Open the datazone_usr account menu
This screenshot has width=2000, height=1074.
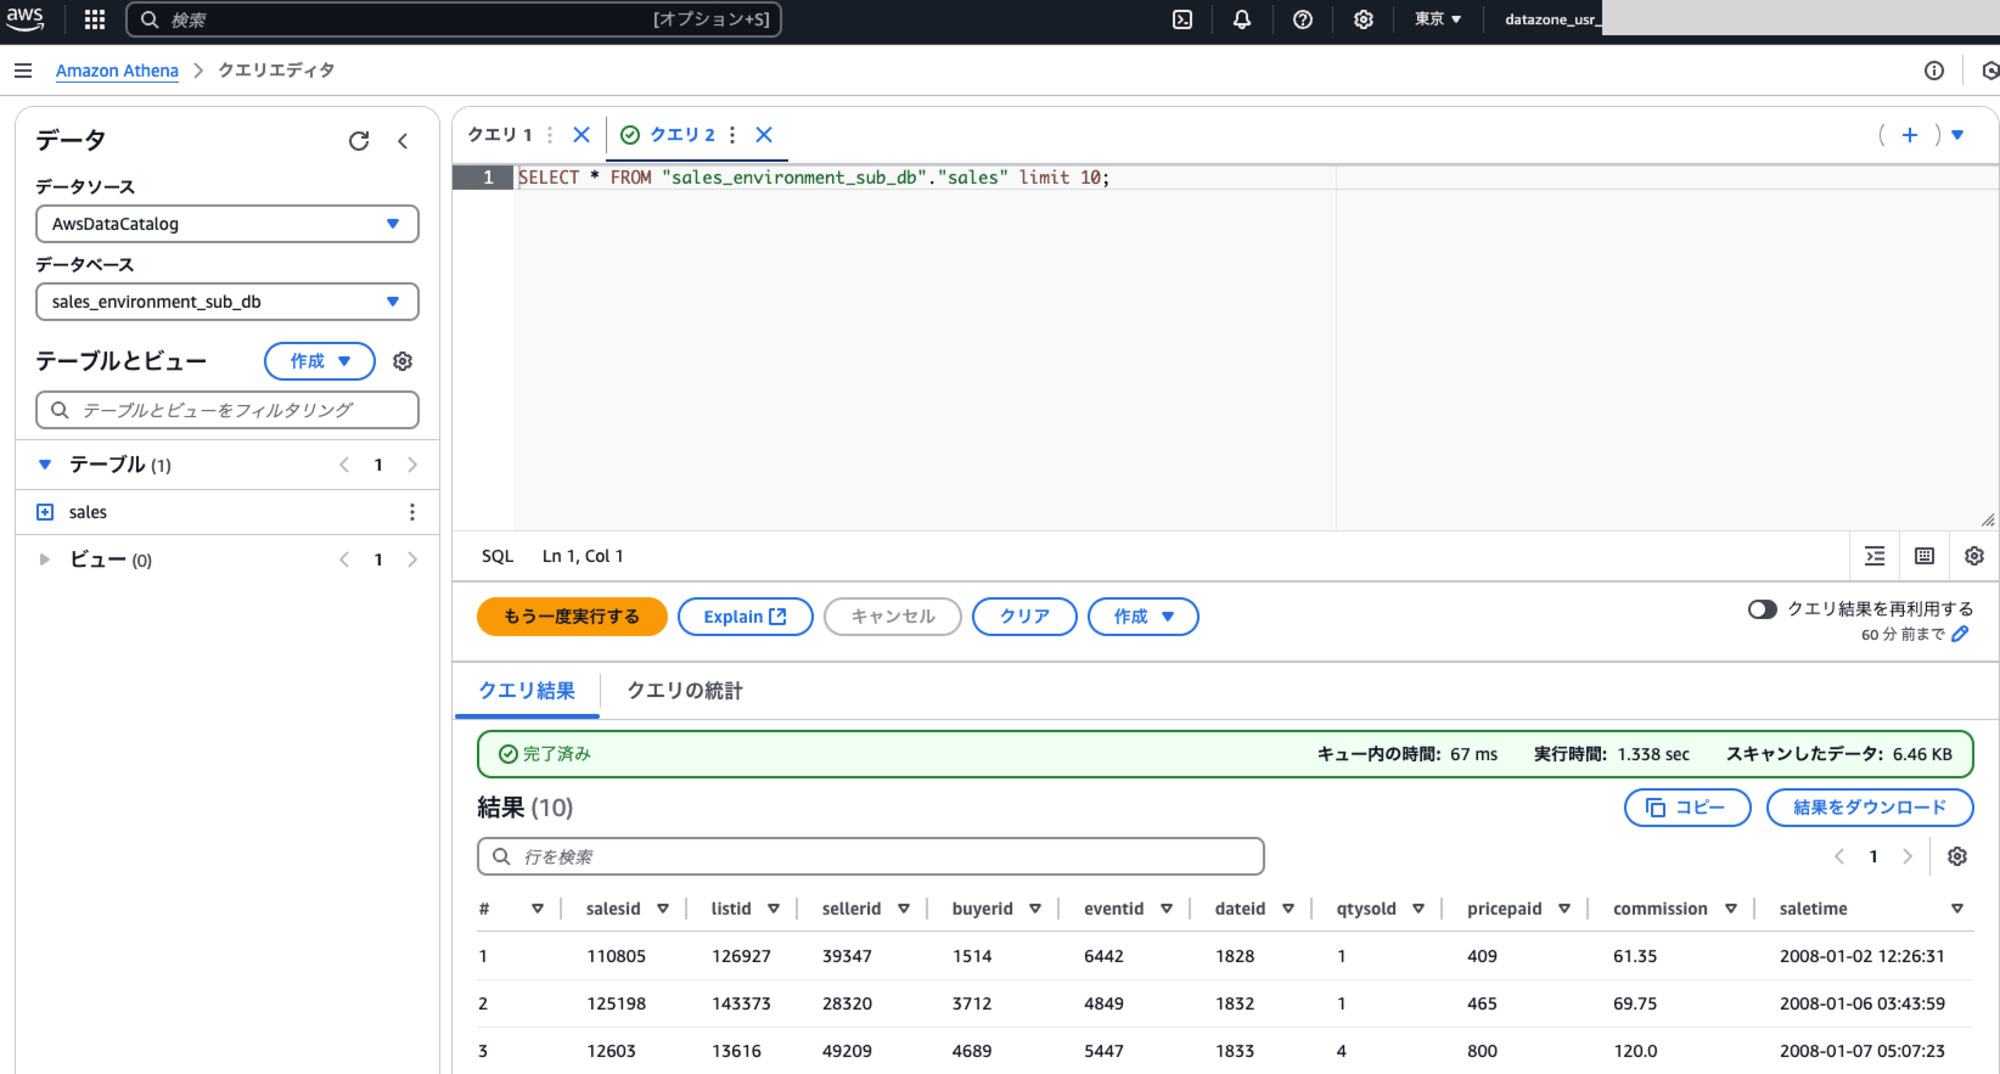[x=1551, y=19]
